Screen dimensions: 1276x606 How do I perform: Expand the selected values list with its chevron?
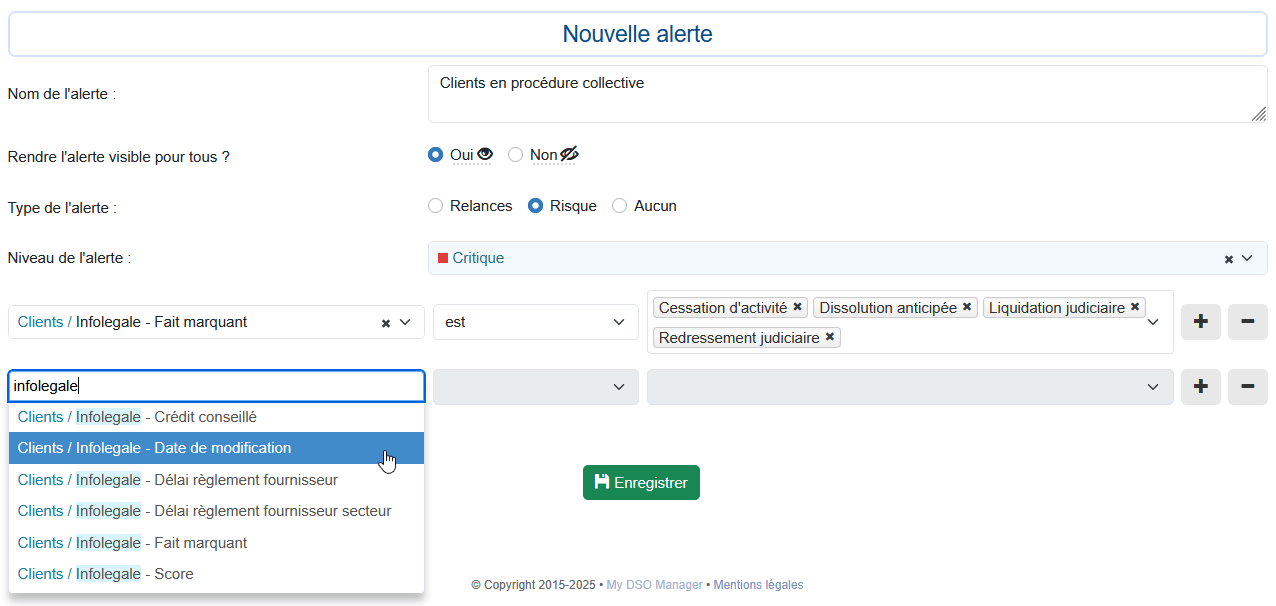[1153, 322]
